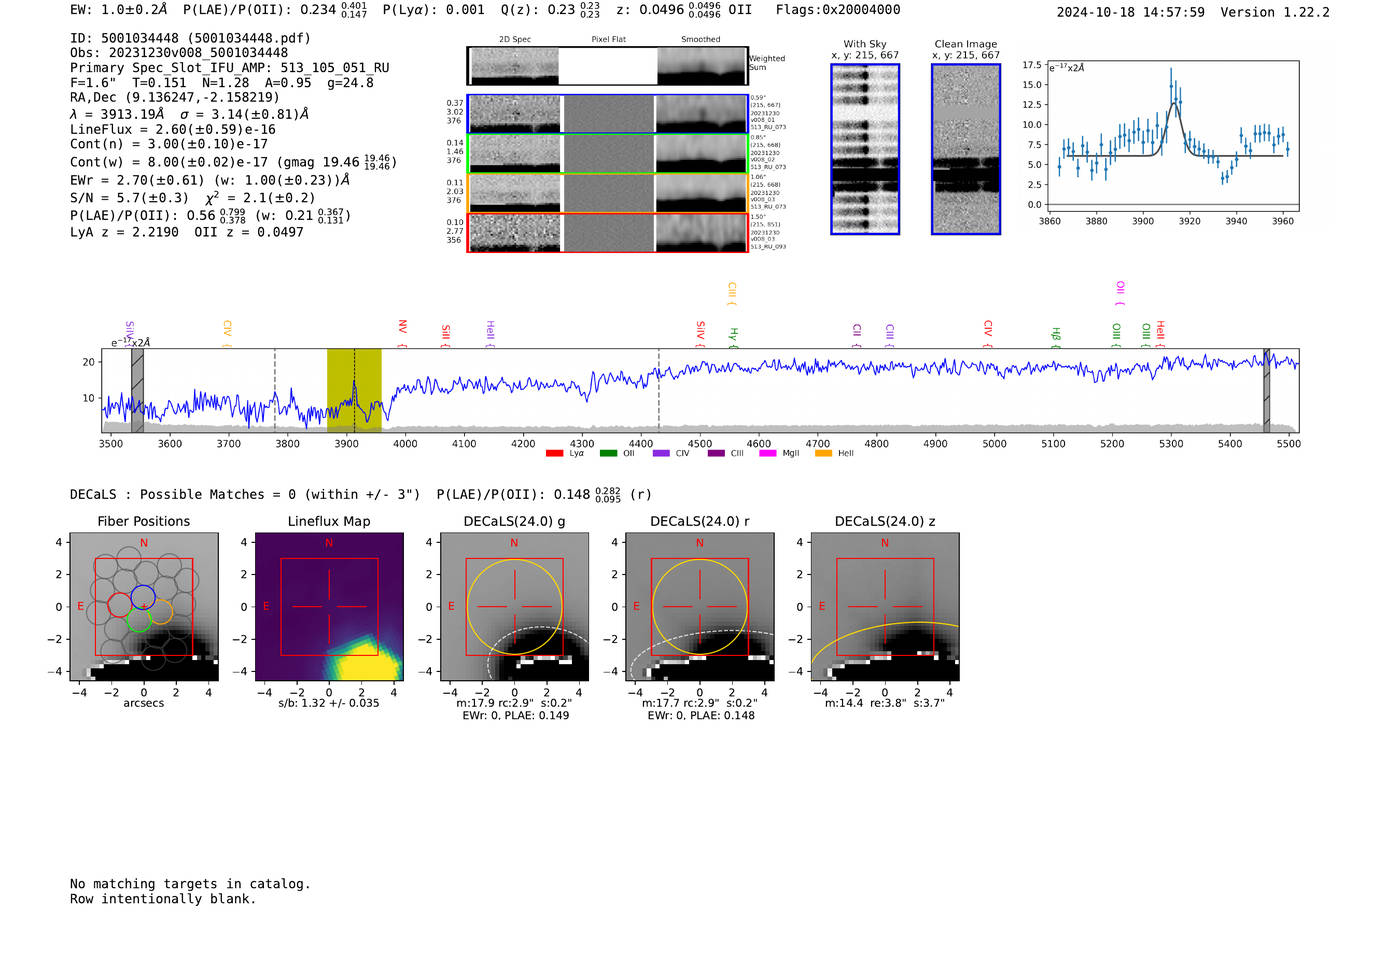
Task: Click Primary Spec_Slot_IFU_AMP: 513_105_051_RU text
Action: [230, 68]
